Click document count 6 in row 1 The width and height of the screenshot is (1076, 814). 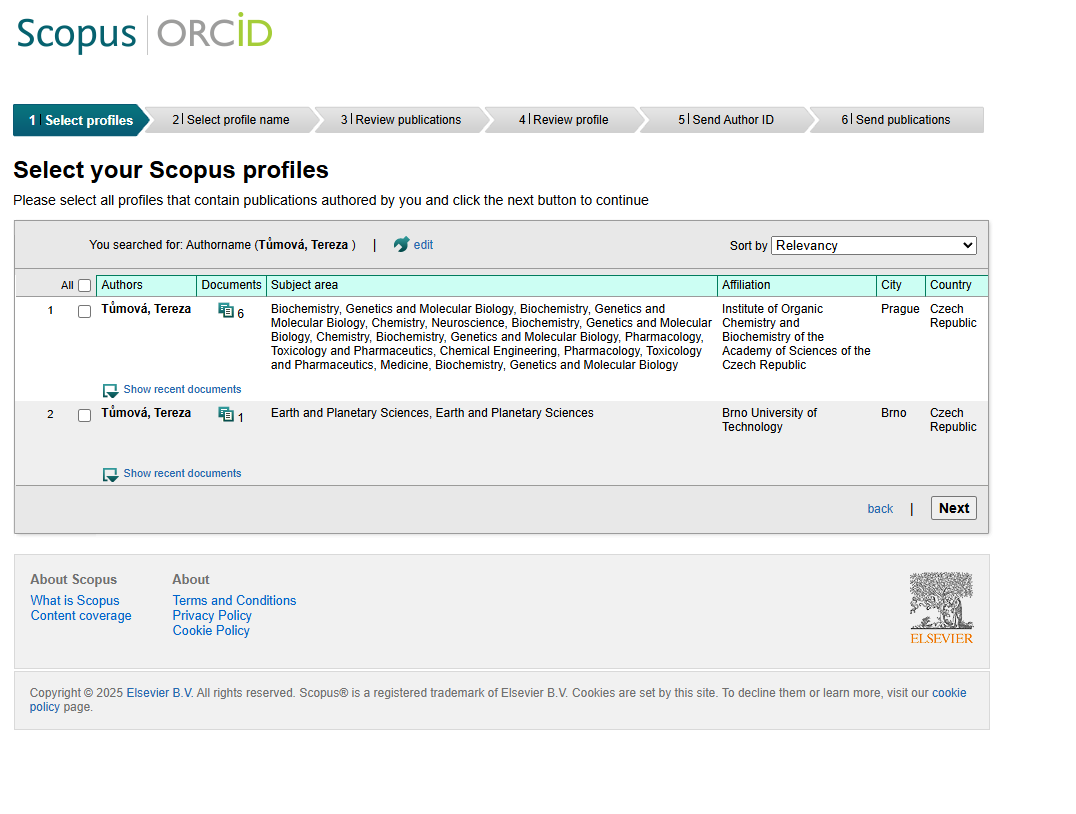point(241,314)
